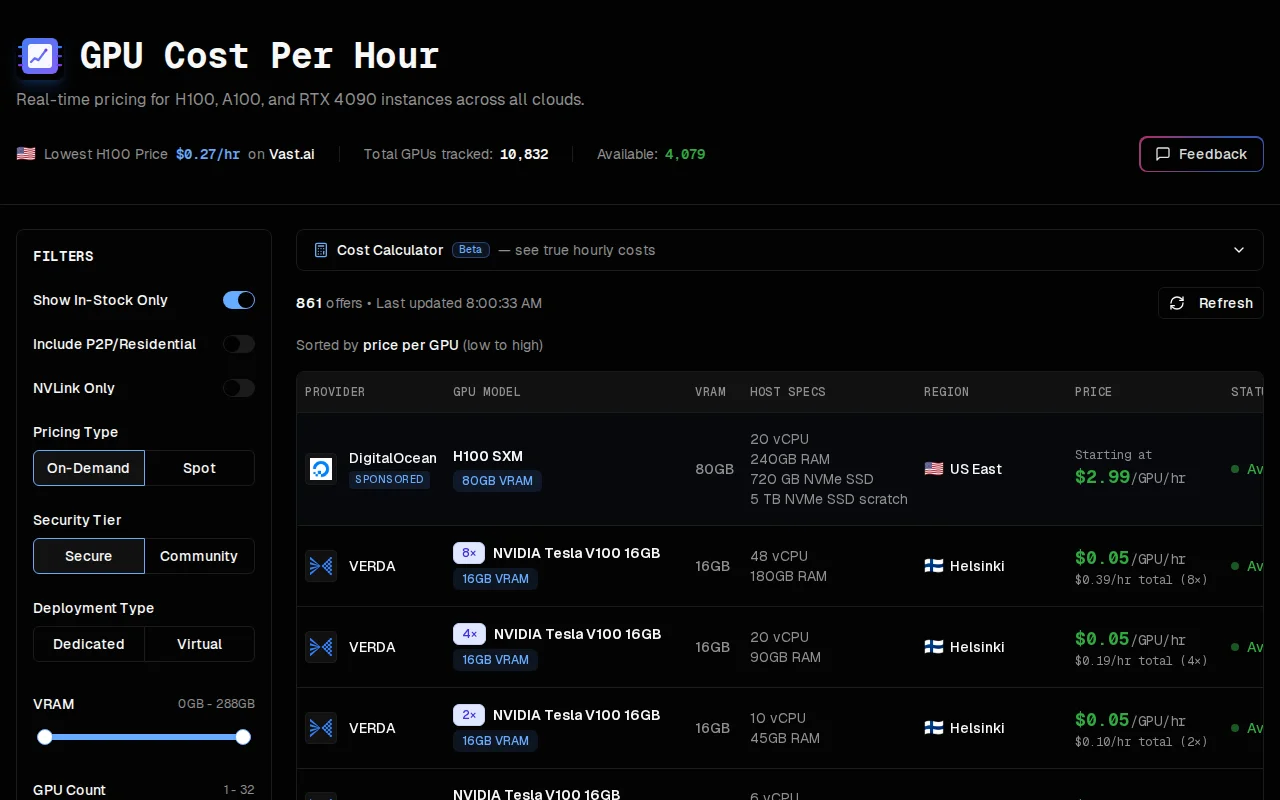Click the Finland flag in the 2× V100 row

click(x=933, y=728)
